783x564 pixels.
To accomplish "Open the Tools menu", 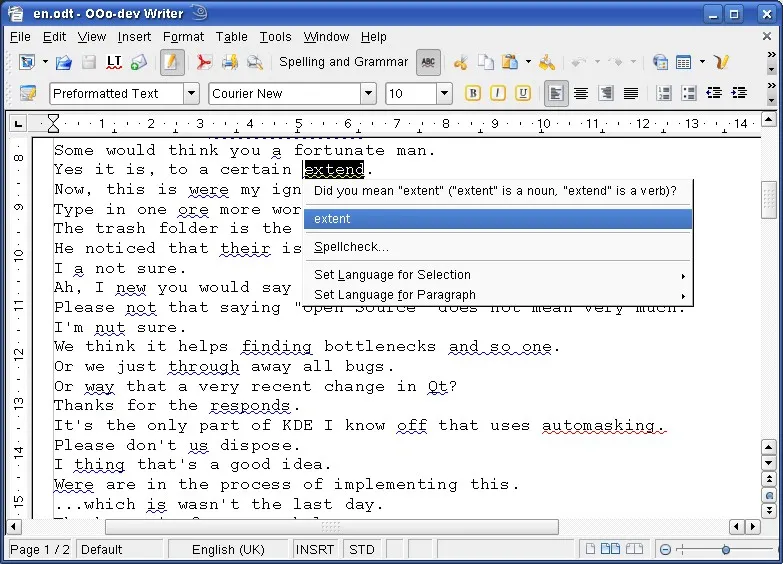I will (275, 37).
